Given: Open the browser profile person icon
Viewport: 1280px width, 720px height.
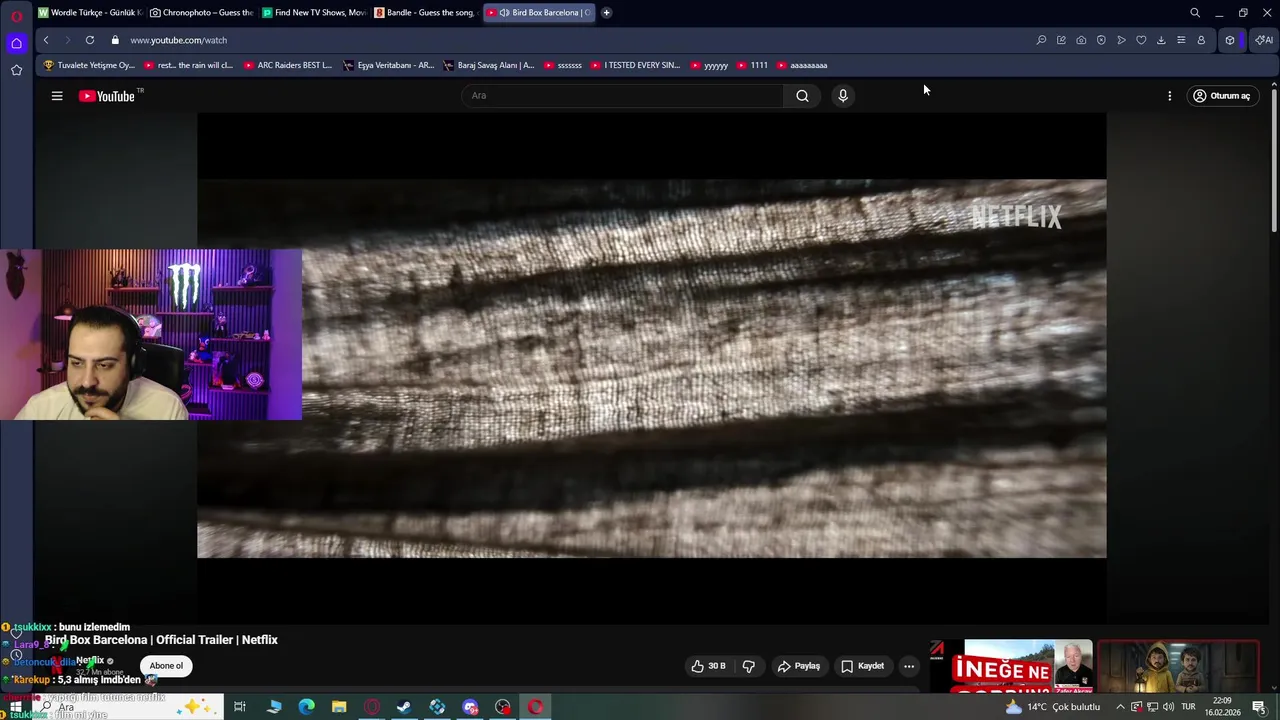Looking at the screenshot, I should [x=1201, y=40].
